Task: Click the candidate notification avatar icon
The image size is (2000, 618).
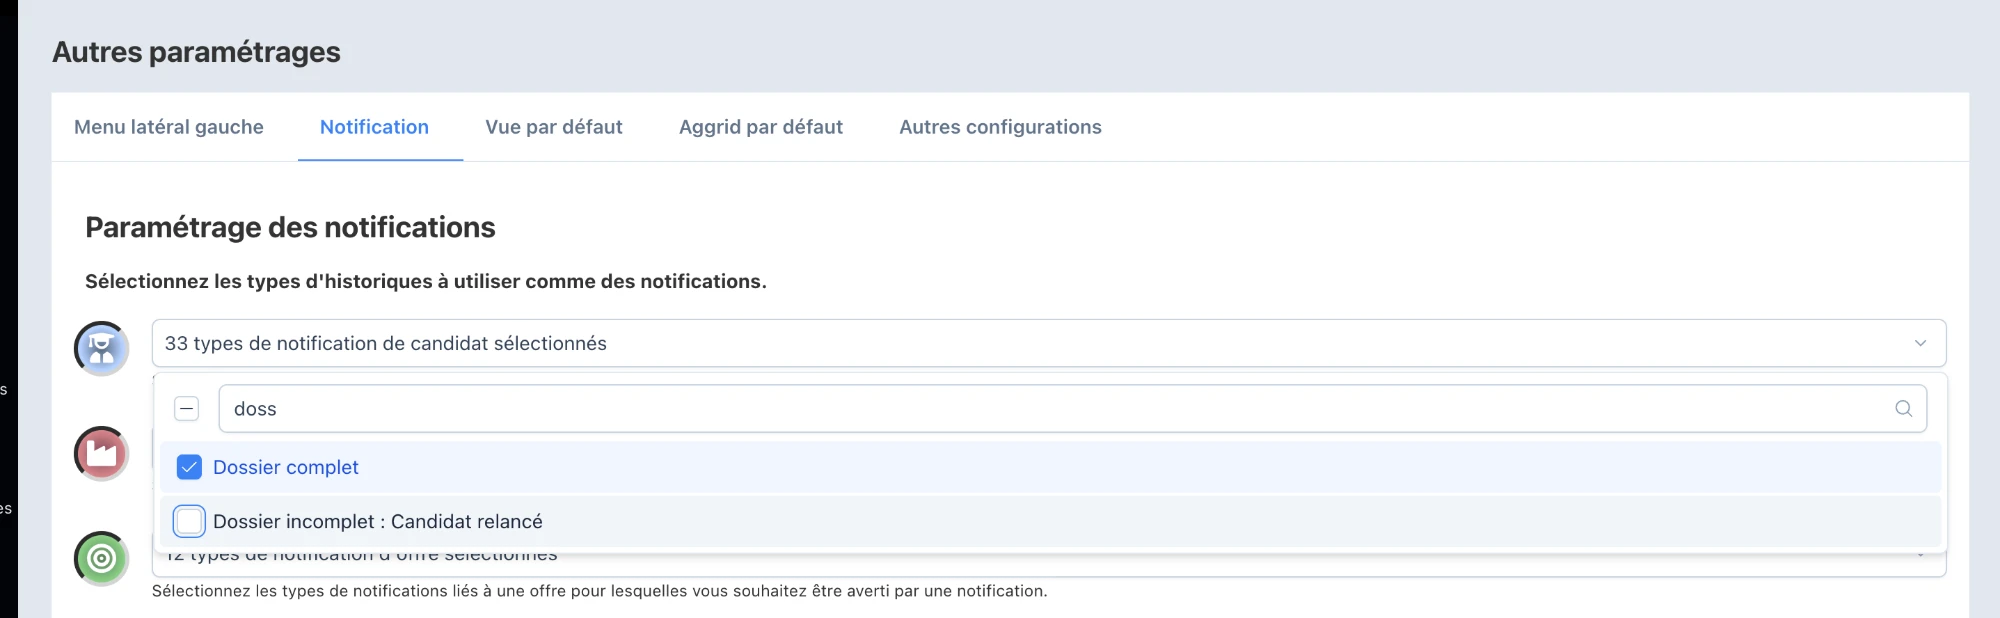Action: pos(101,348)
